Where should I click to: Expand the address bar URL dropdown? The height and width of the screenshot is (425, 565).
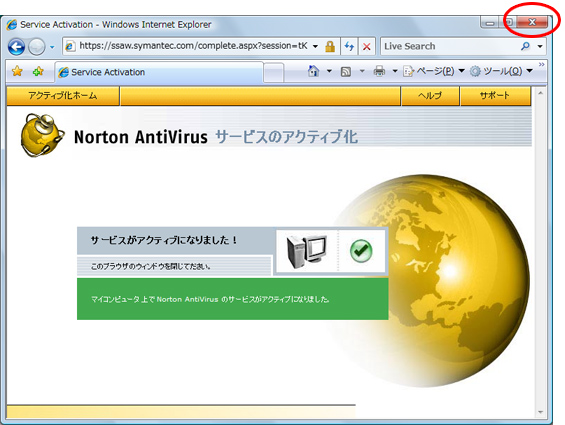click(315, 46)
